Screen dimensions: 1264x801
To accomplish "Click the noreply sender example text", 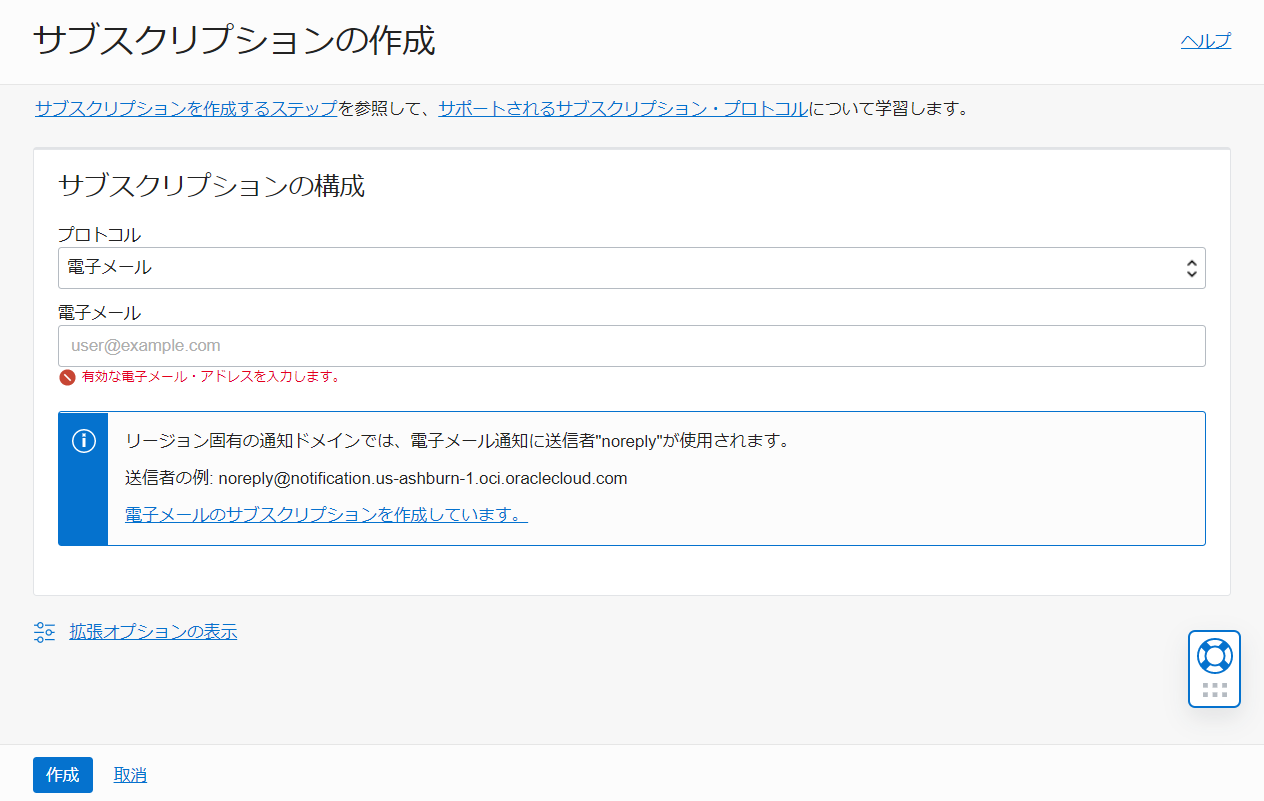I will [374, 478].
